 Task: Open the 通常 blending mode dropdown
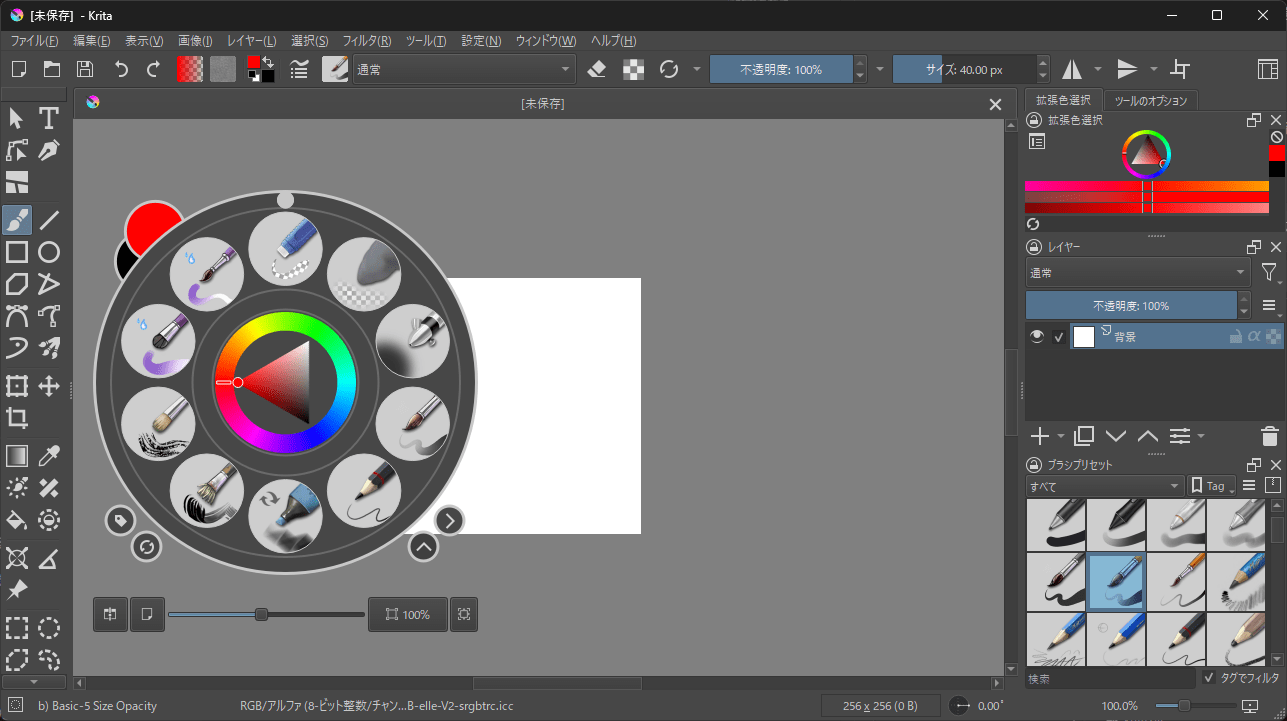point(463,69)
